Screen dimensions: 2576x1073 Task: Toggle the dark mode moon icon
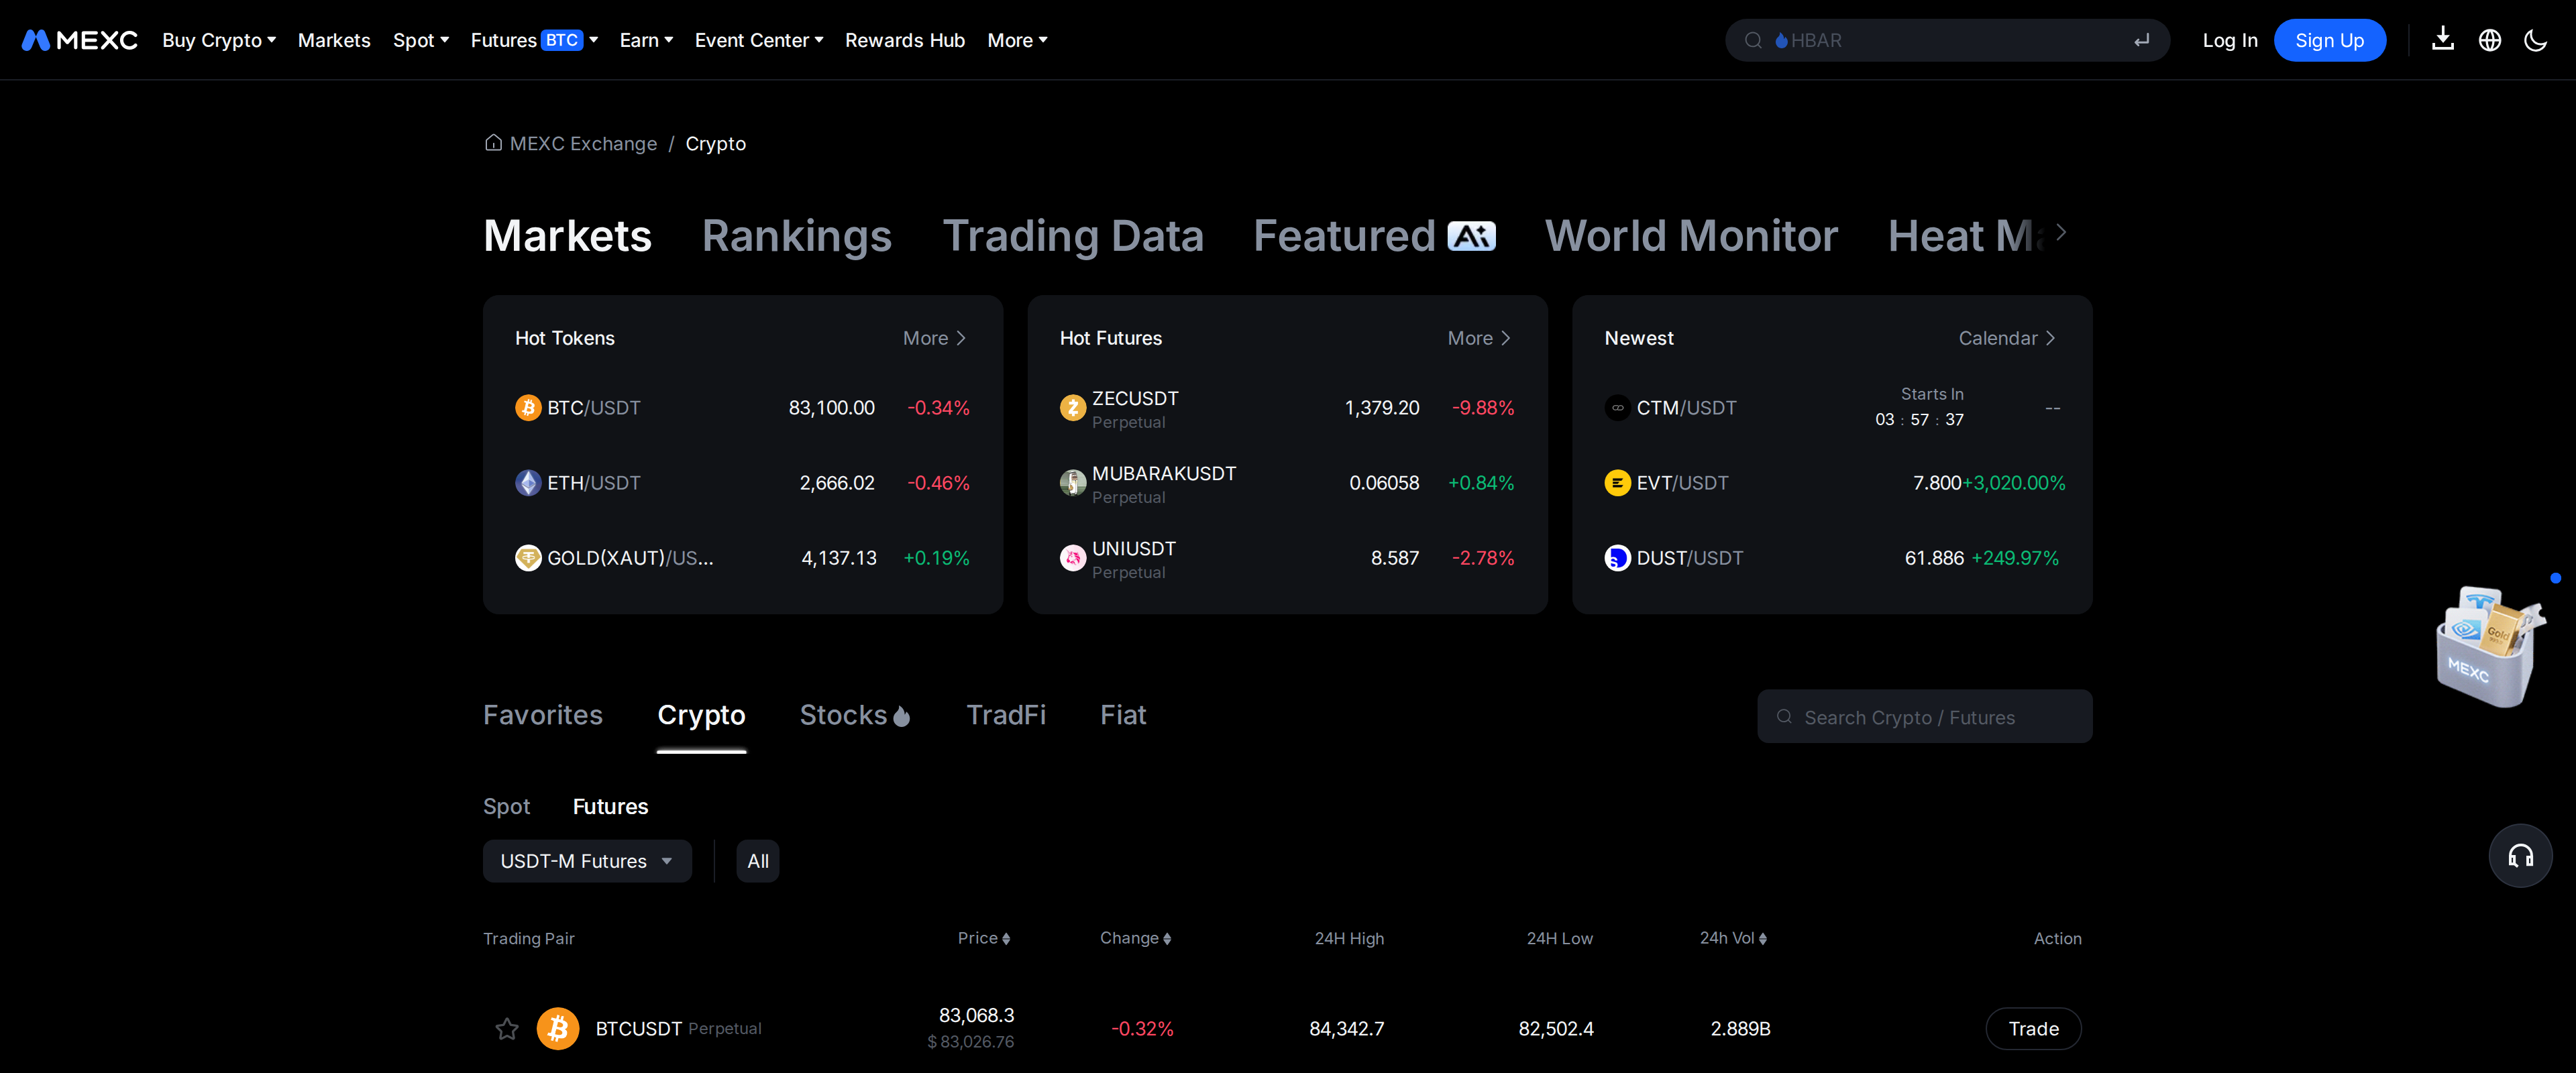tap(2535, 40)
